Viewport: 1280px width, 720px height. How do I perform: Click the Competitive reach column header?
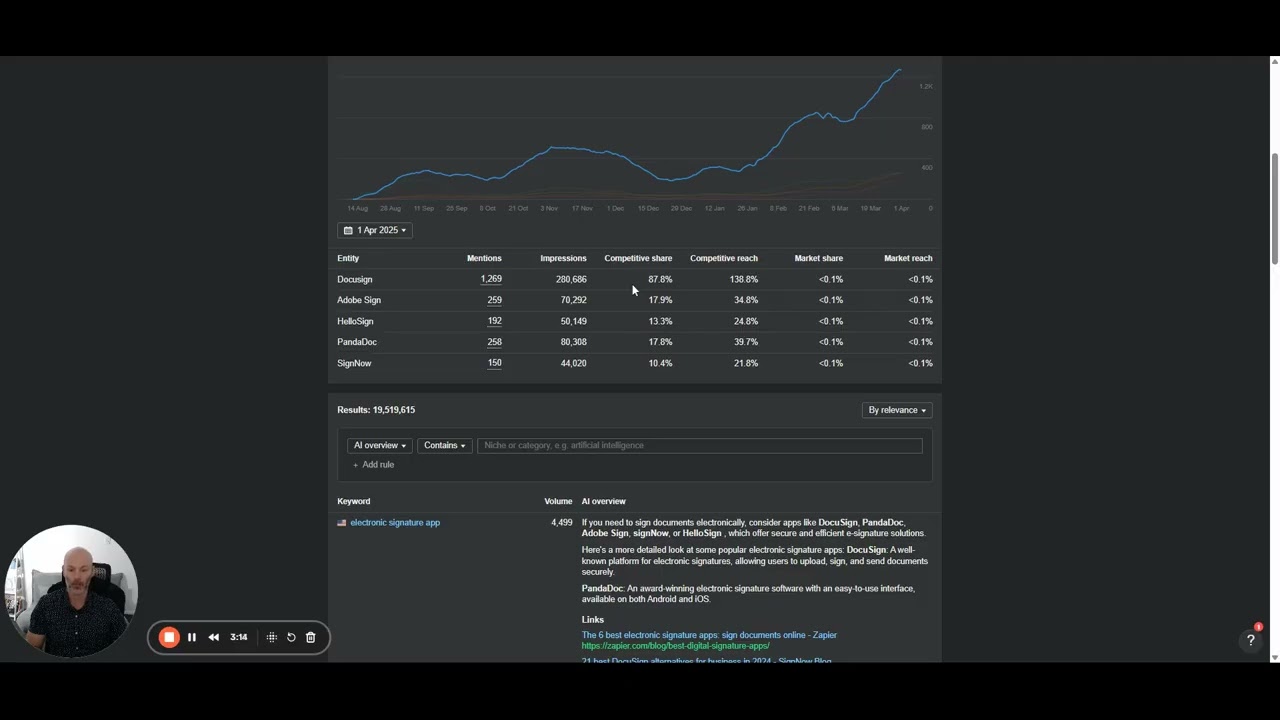pos(724,258)
